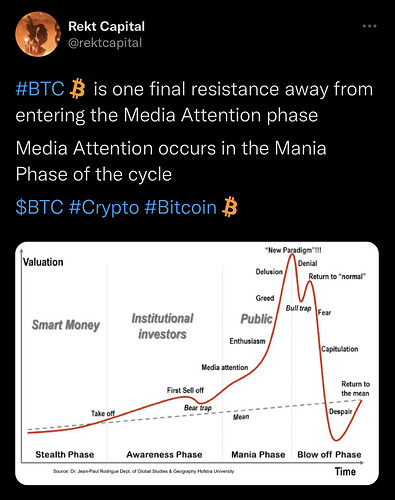Open the #Crypto hashtag
Image resolution: width=395 pixels, height=500 pixels.
(x=104, y=207)
